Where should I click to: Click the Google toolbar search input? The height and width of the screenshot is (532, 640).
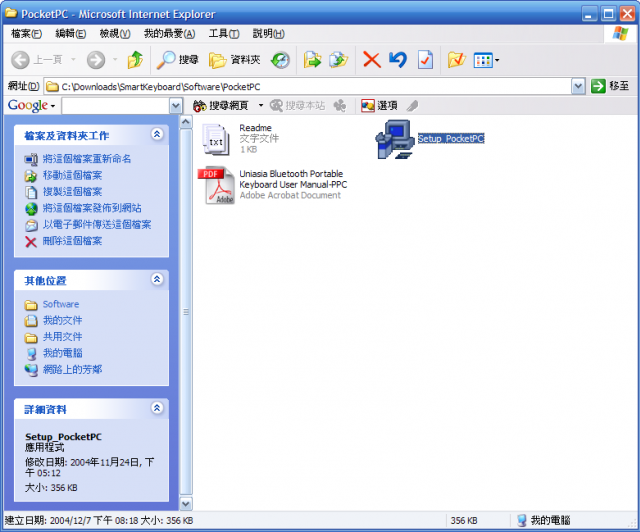coord(116,106)
